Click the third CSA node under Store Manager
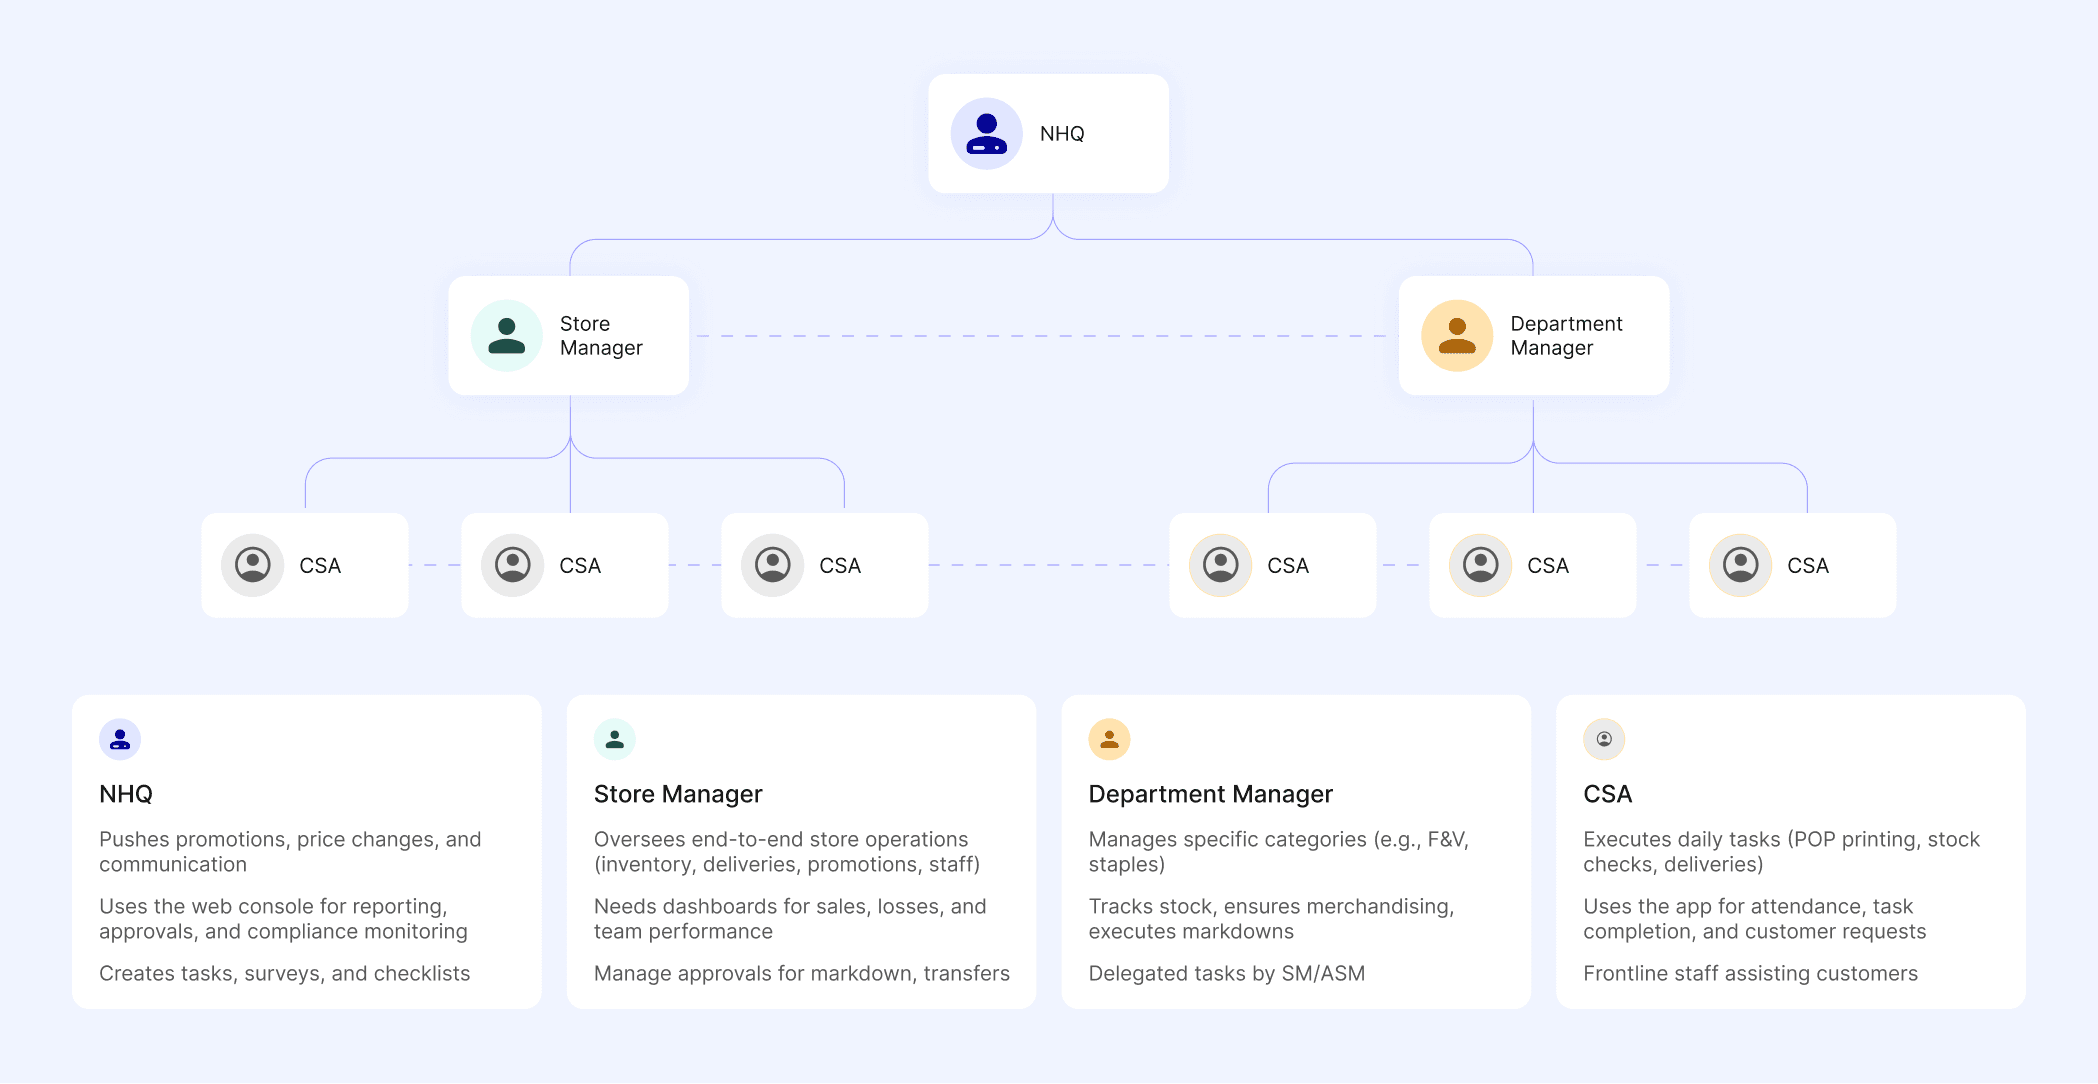The width and height of the screenshot is (2098, 1084). pyautogui.click(x=825, y=565)
